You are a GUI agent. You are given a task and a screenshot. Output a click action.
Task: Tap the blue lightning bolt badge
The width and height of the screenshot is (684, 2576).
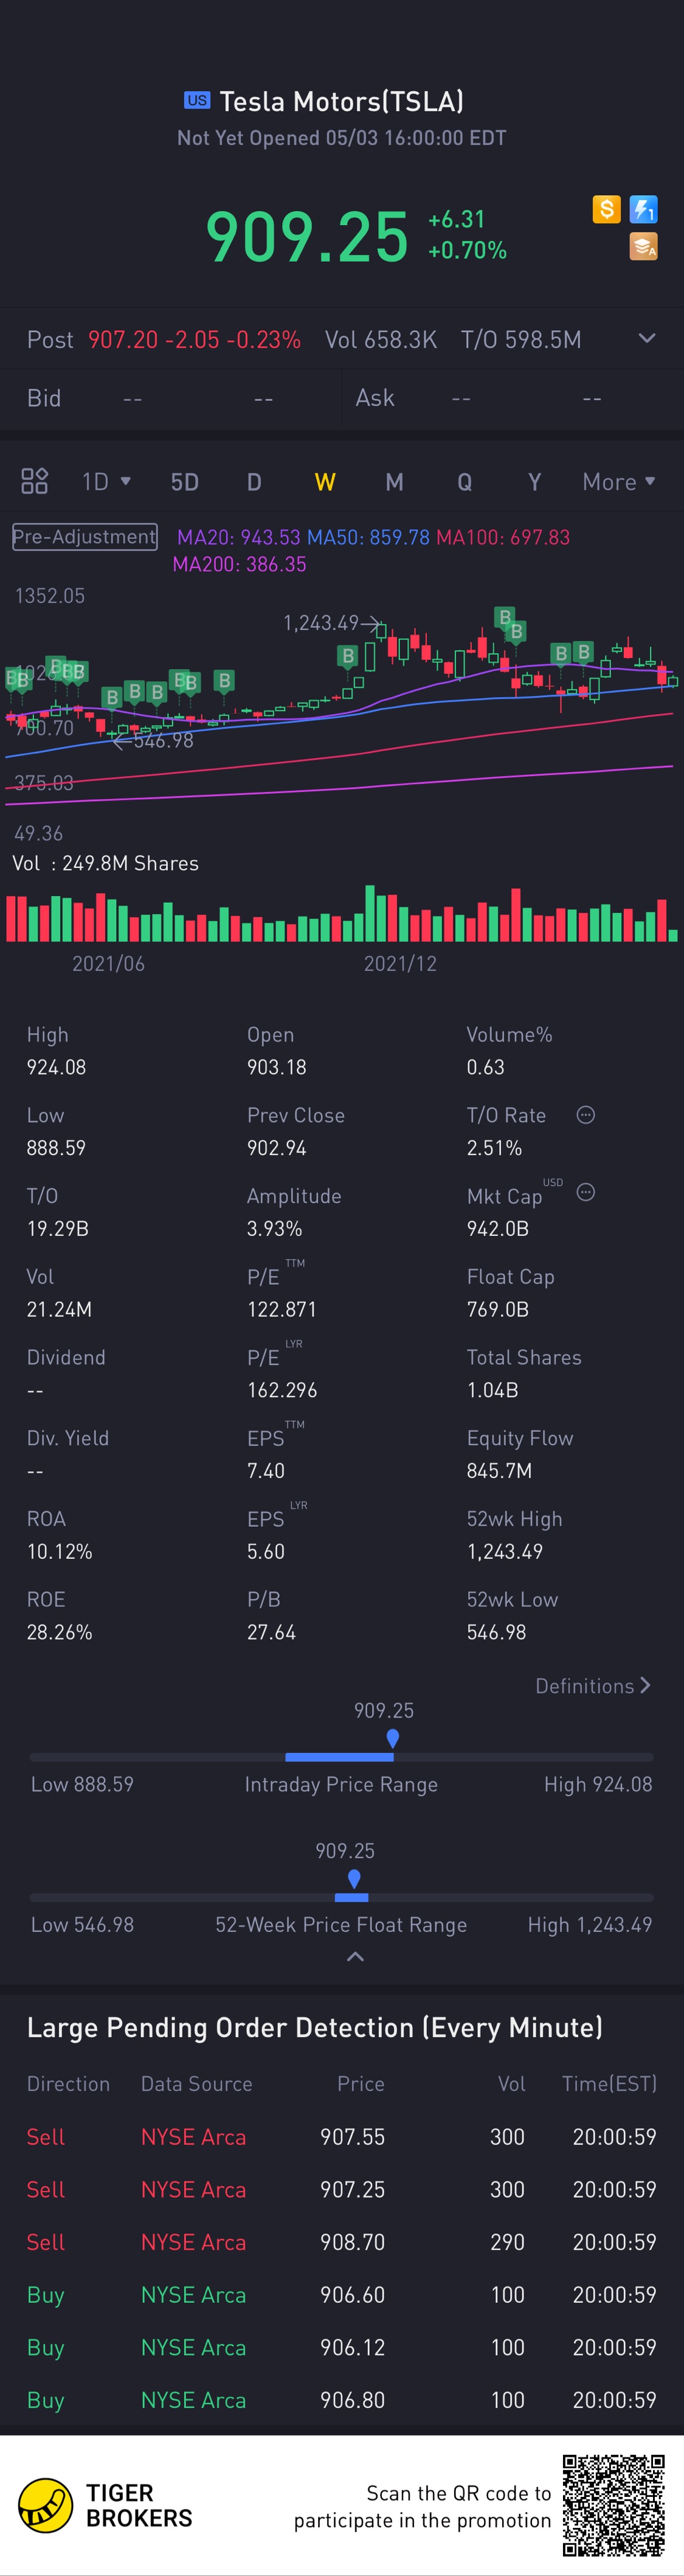click(x=643, y=209)
